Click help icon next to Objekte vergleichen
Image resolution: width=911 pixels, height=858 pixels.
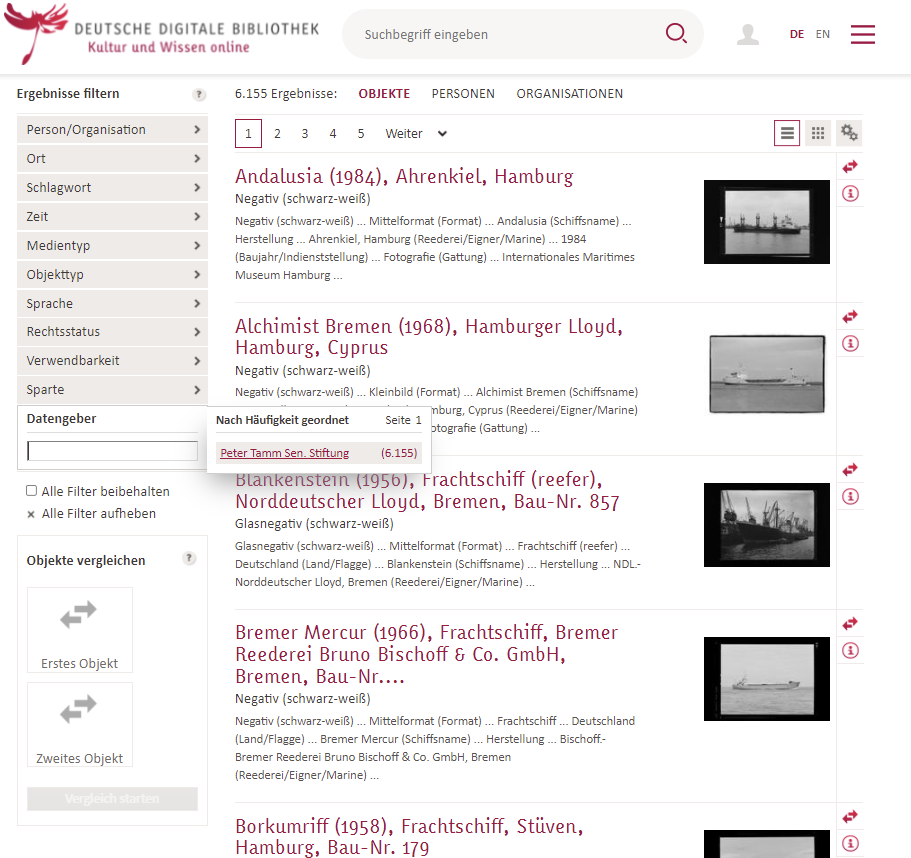189,558
